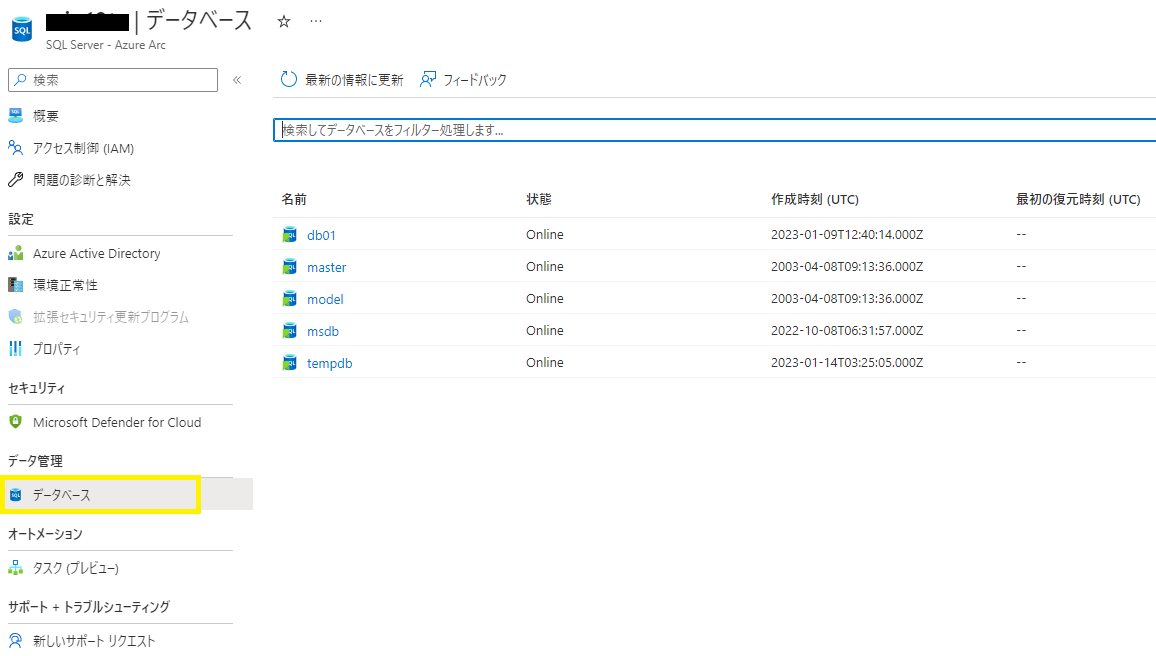
Task: Click 最初の復元時刻 (UTC) column header
Action: tap(1078, 199)
